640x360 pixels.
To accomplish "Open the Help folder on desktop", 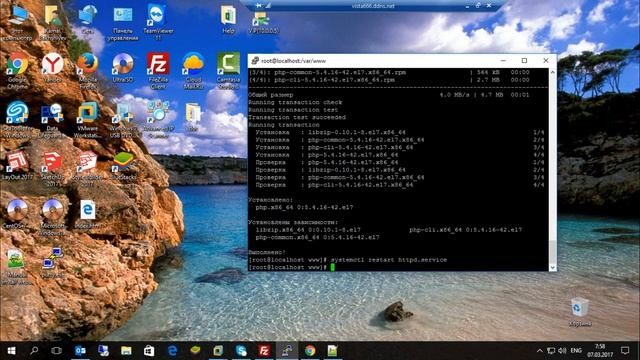I will click(x=229, y=19).
